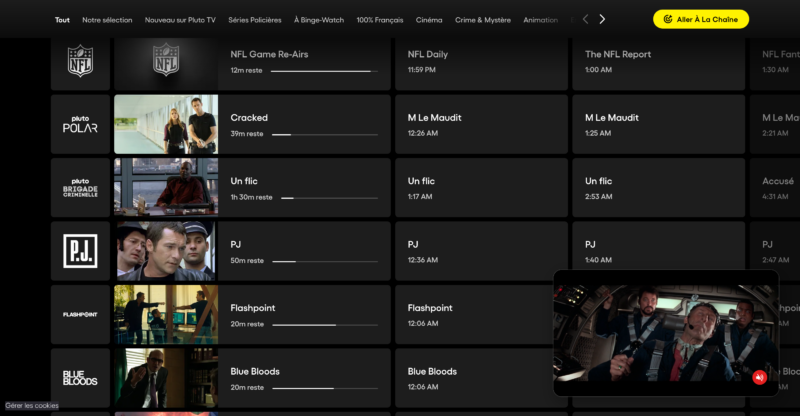This screenshot has height=416, width=800.
Task: Select the Nouveau sur Pluto TV tab
Action: [180, 20]
